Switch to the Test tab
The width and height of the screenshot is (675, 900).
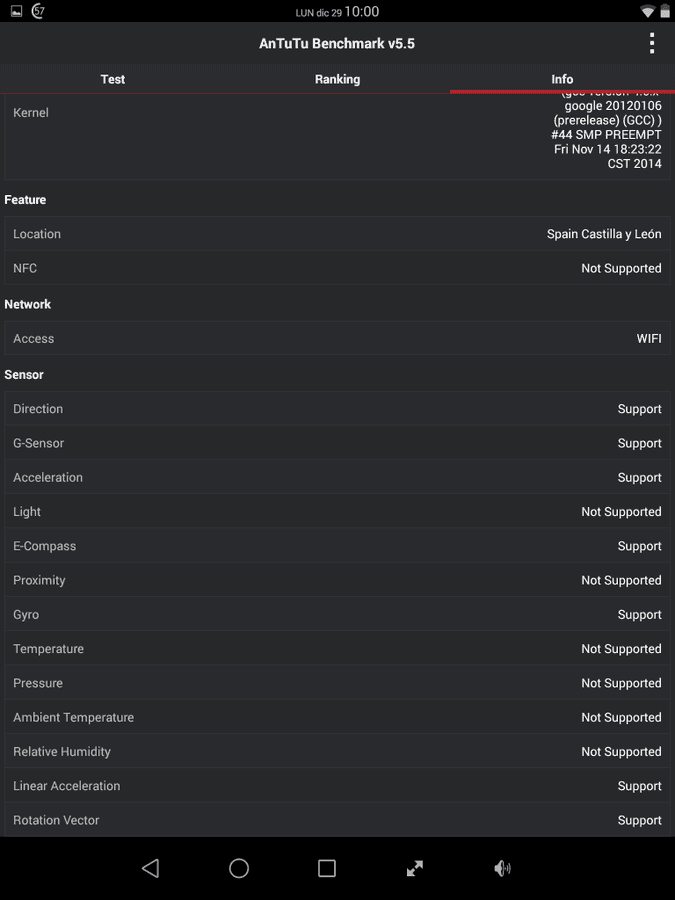[112, 79]
